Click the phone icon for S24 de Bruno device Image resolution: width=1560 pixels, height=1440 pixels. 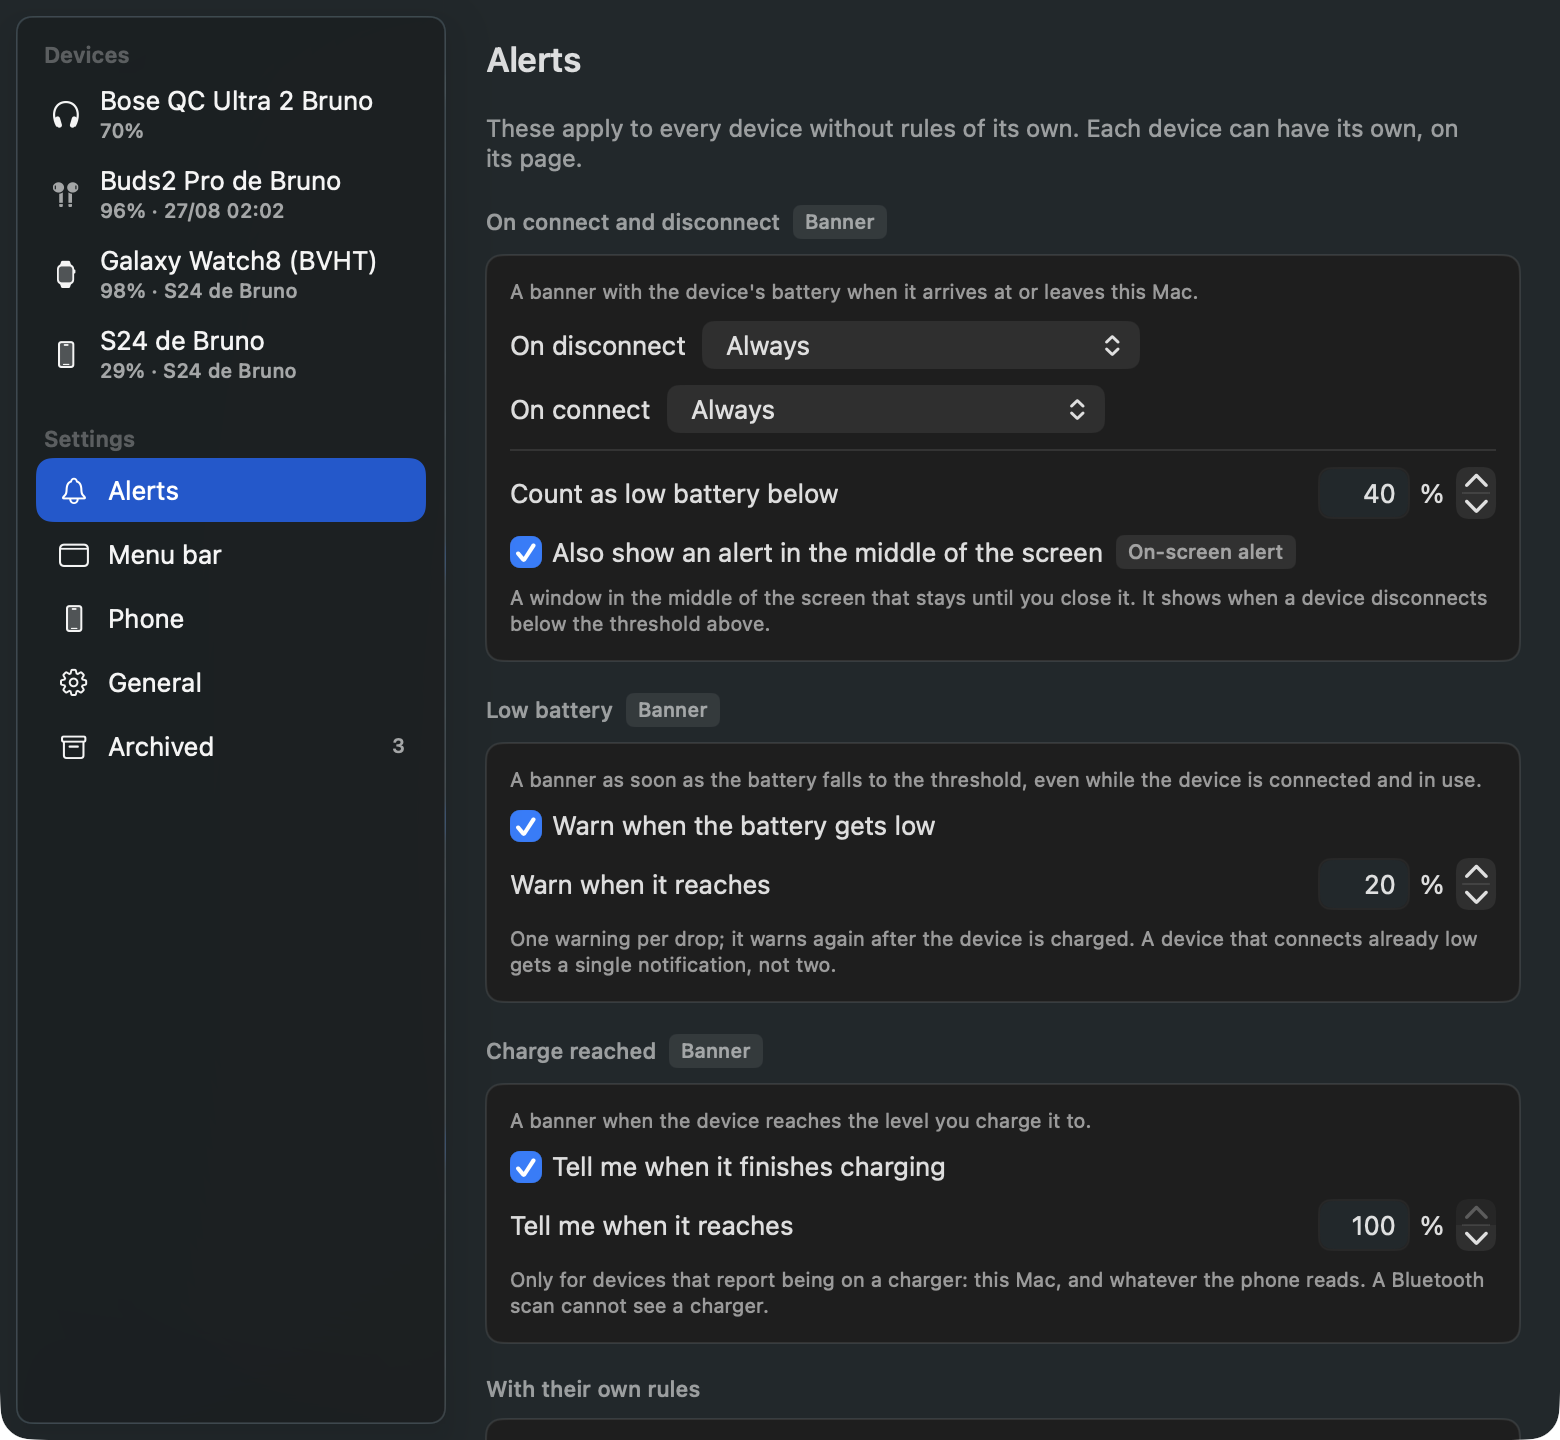pyautogui.click(x=66, y=354)
